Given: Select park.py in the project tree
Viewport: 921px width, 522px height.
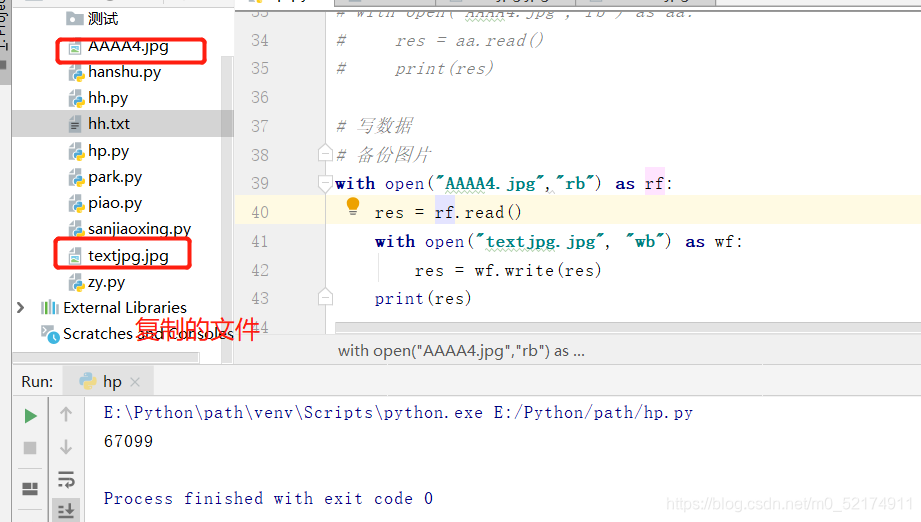Looking at the screenshot, I should 115,177.
